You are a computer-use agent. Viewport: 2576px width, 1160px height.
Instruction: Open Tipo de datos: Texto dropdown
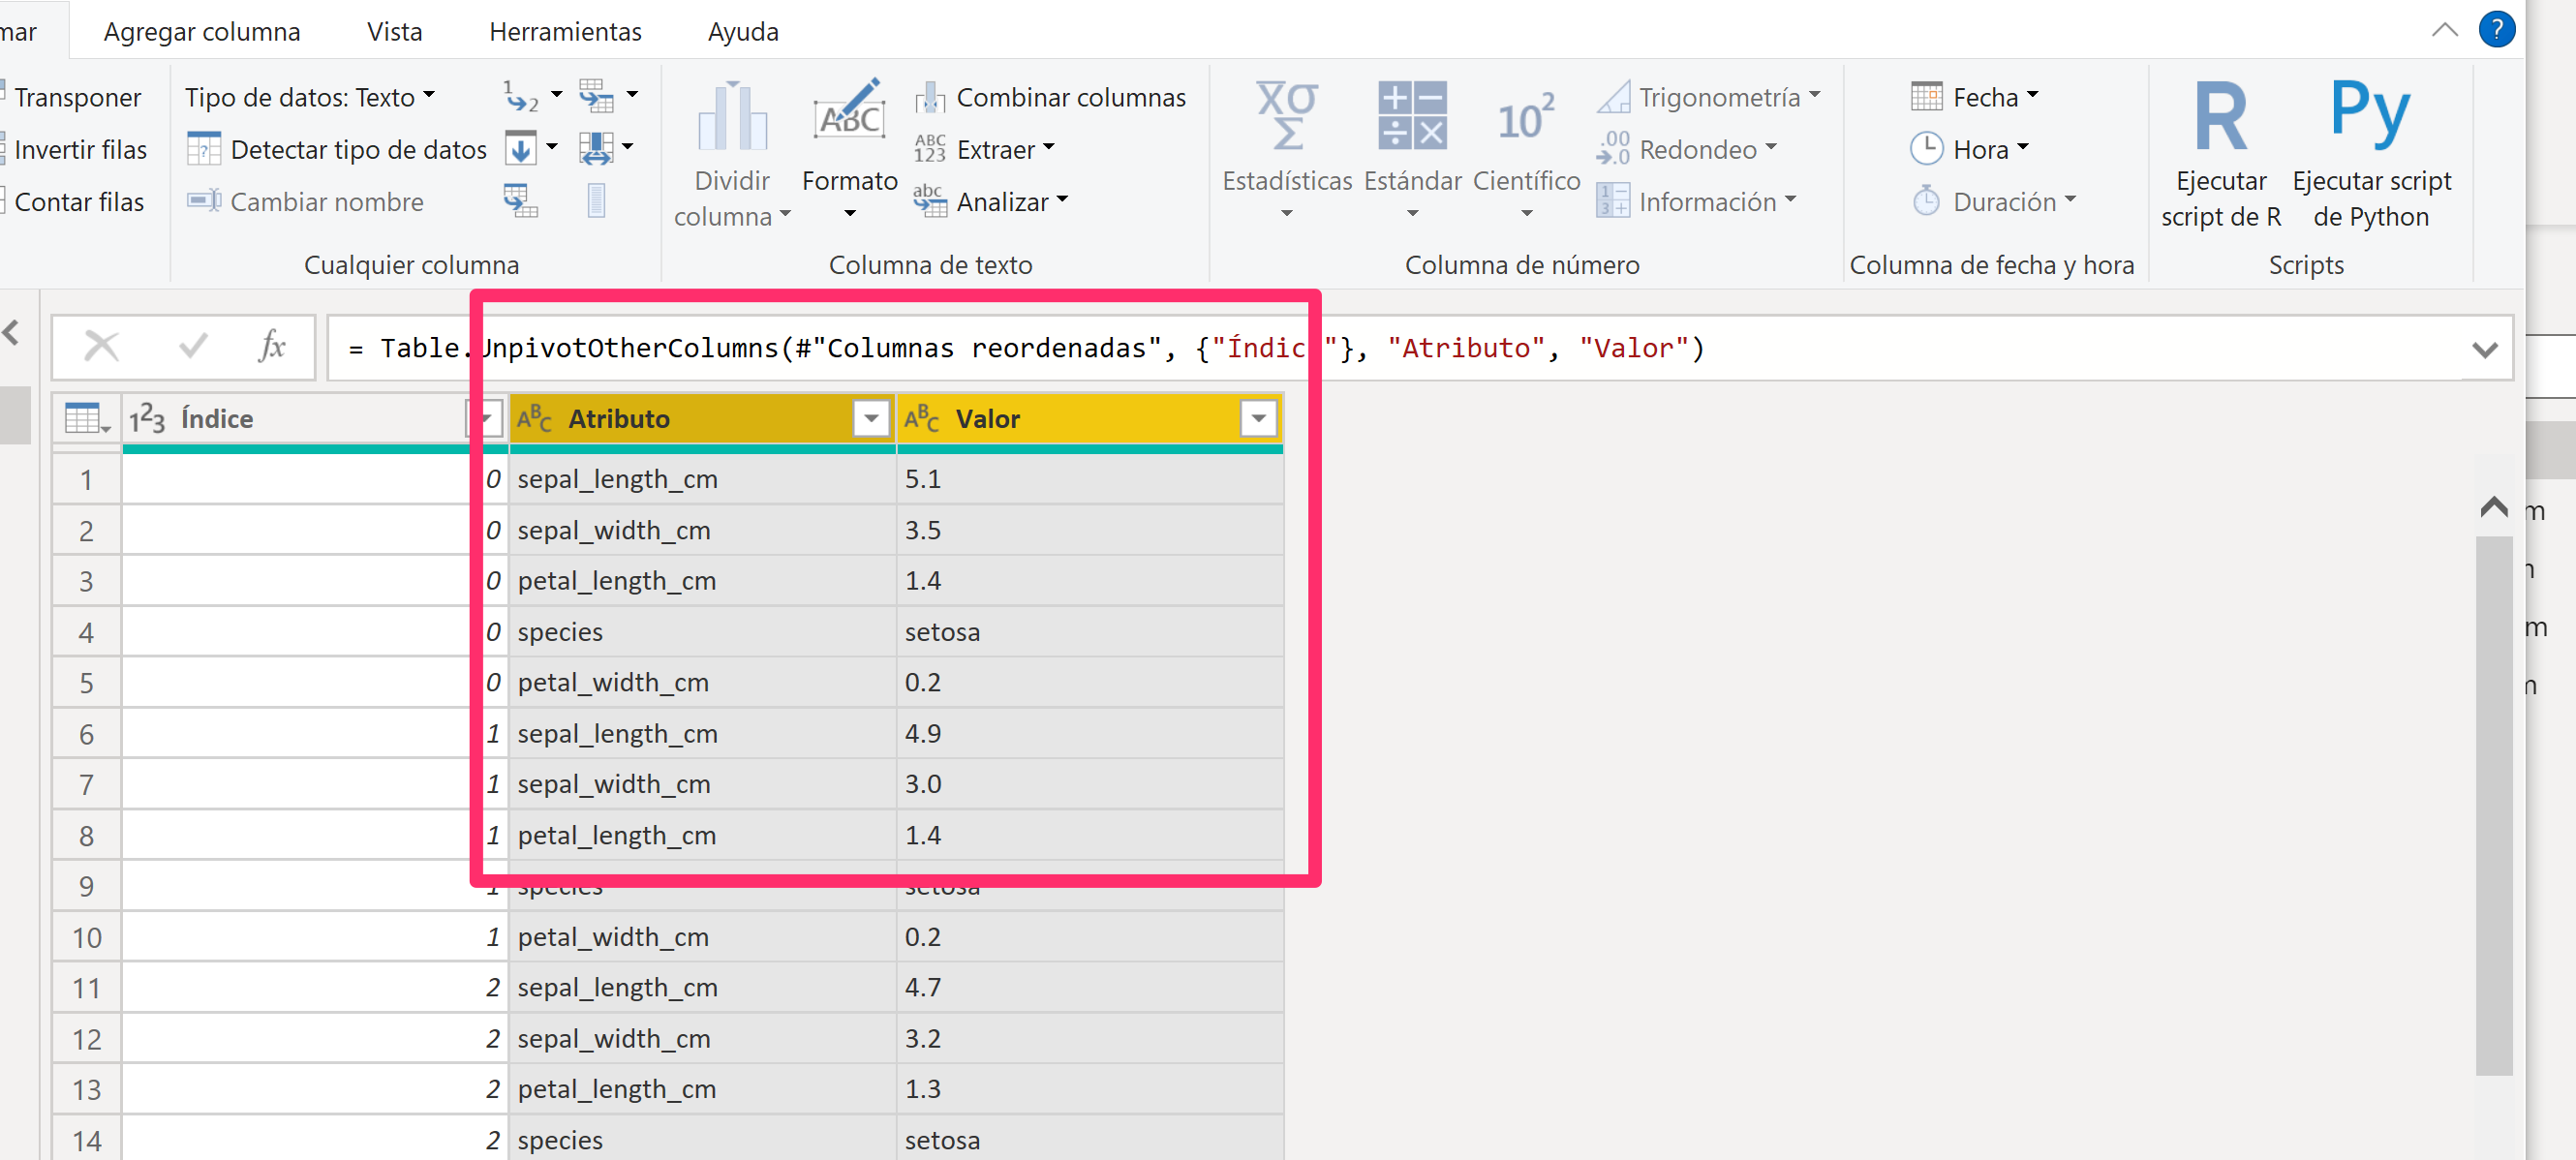310,97
